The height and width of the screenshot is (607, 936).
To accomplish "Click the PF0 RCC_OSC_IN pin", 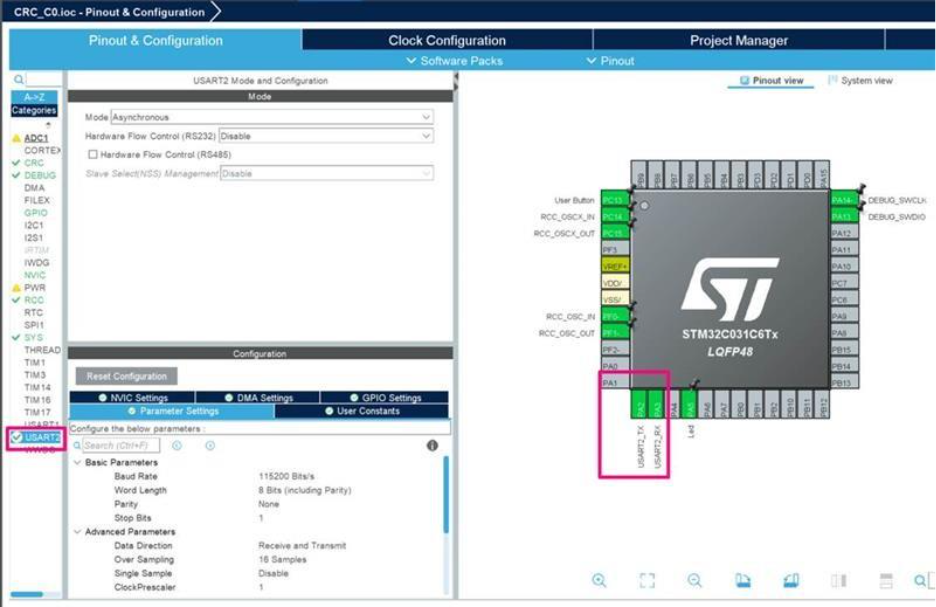I will pos(615,316).
